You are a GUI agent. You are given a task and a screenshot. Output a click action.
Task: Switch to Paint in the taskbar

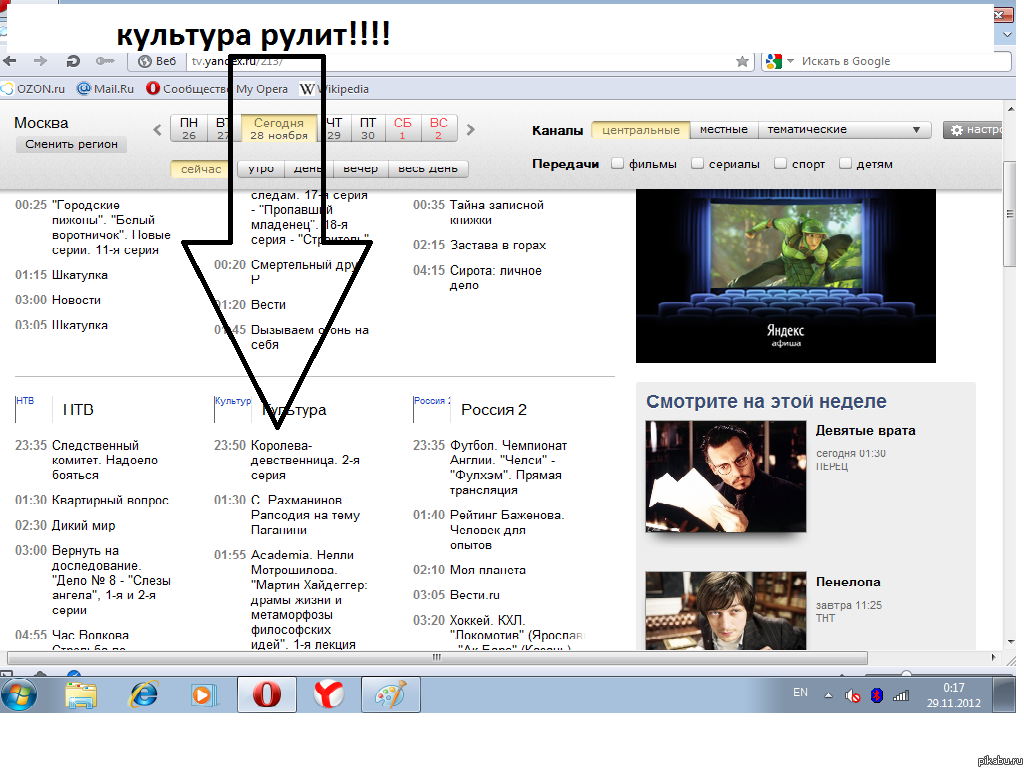coord(391,694)
